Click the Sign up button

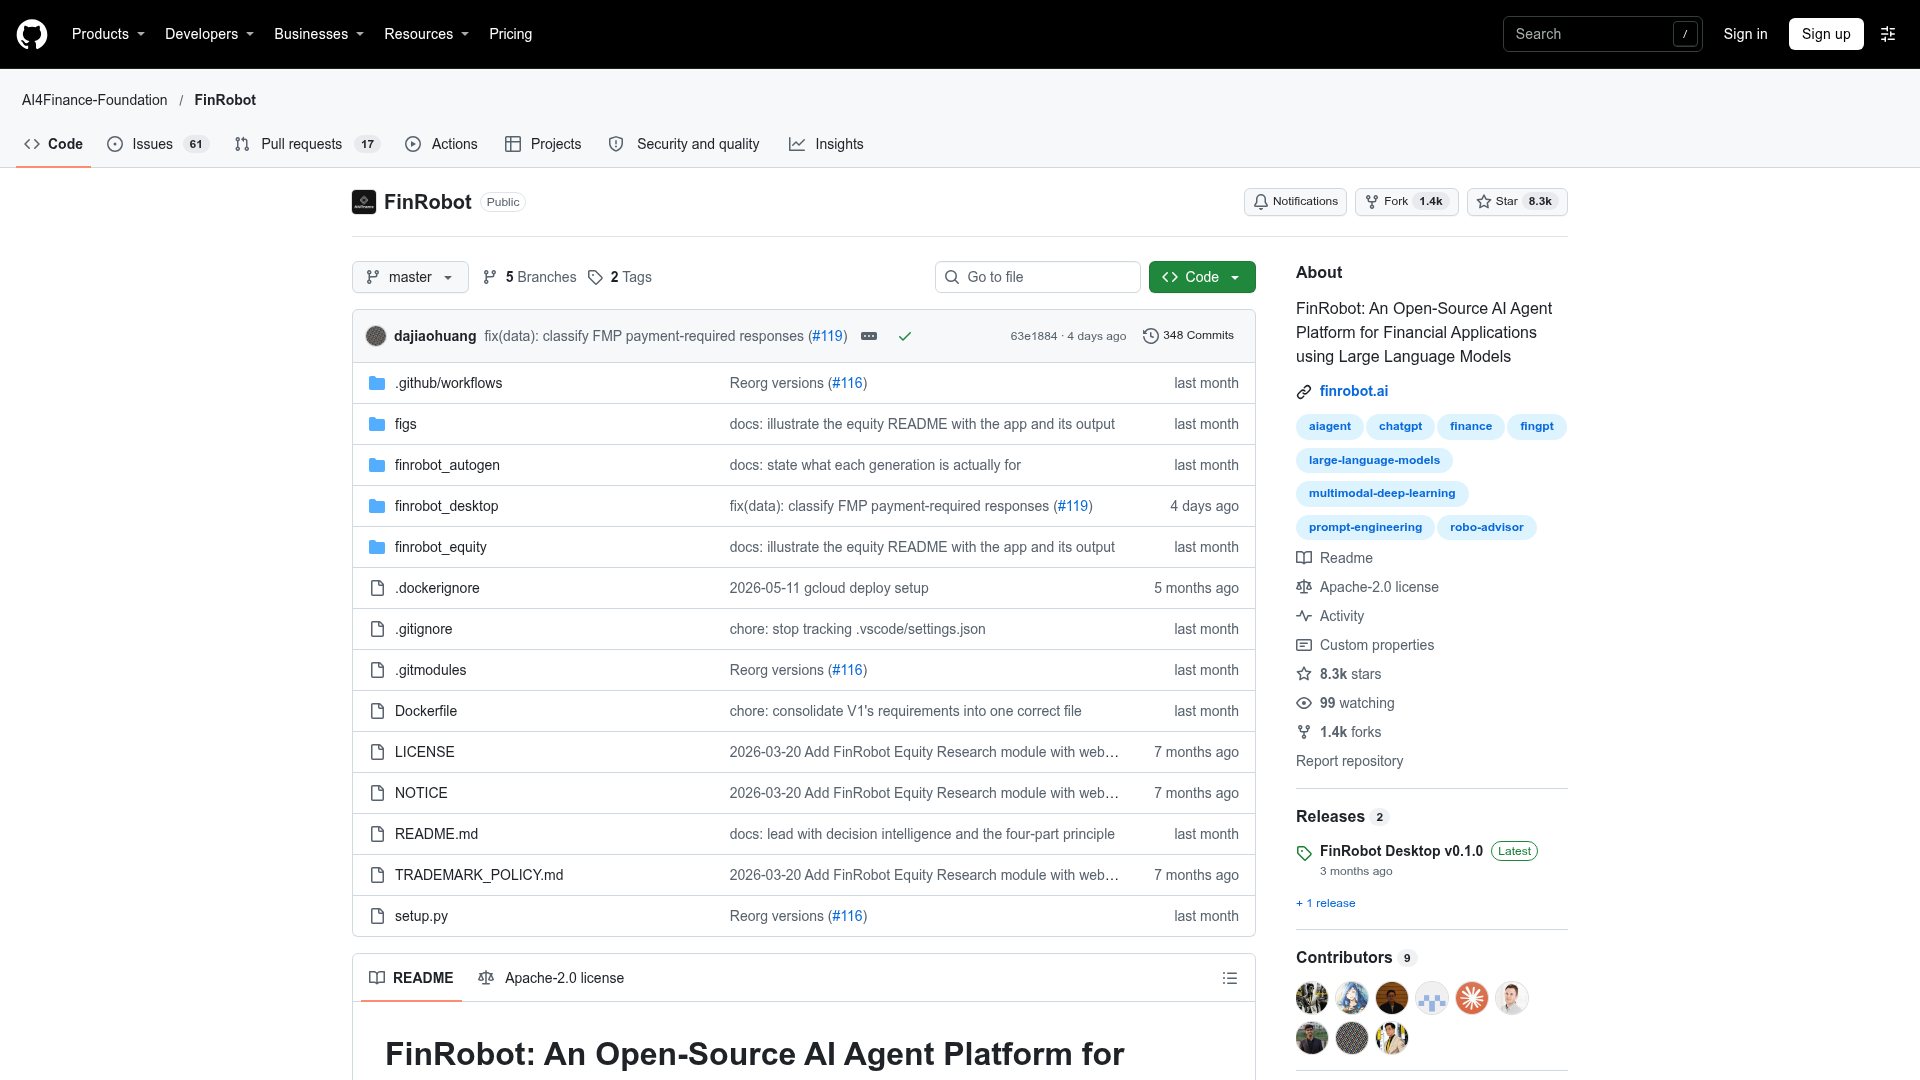coord(1826,34)
